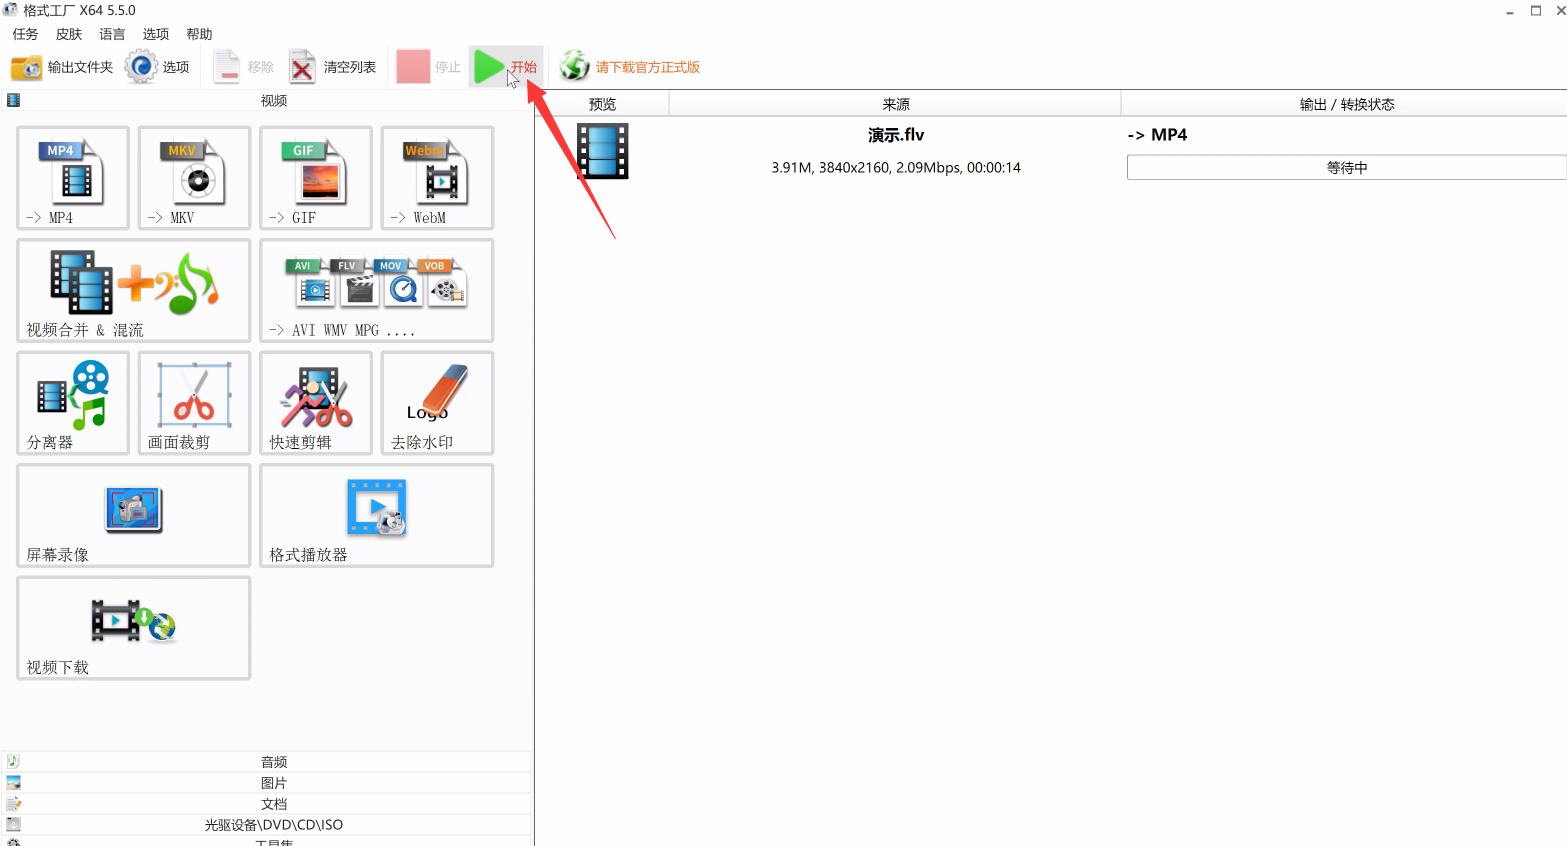Open the 皮肤 menu
The image size is (1567, 846).
pos(69,34)
